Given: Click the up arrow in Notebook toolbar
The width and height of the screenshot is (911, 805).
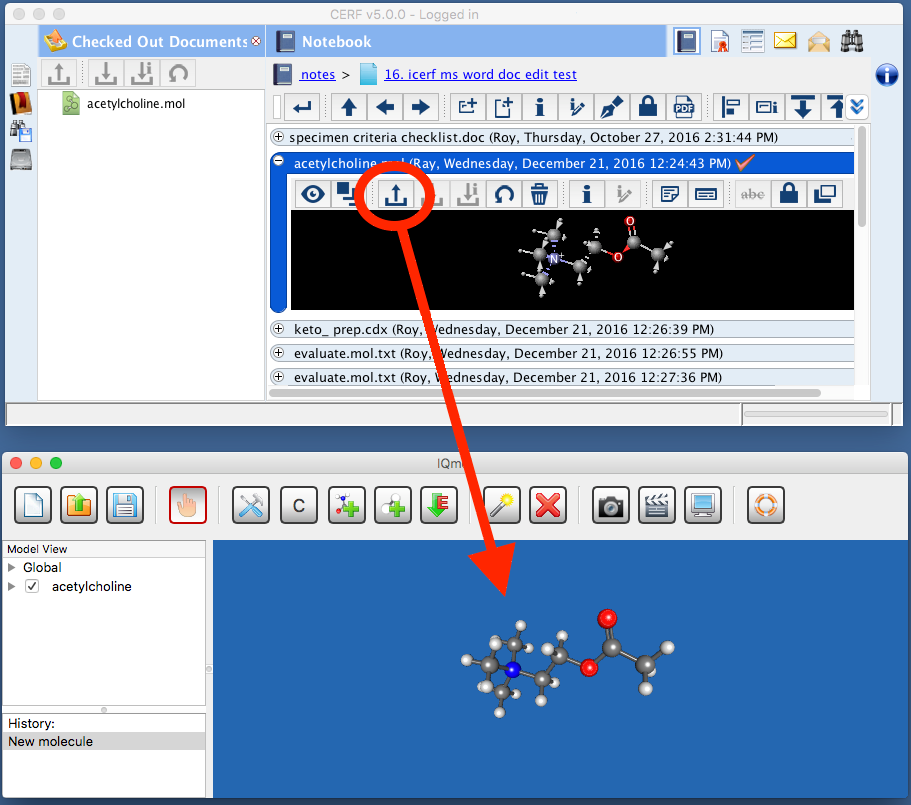Looking at the screenshot, I should (x=349, y=107).
